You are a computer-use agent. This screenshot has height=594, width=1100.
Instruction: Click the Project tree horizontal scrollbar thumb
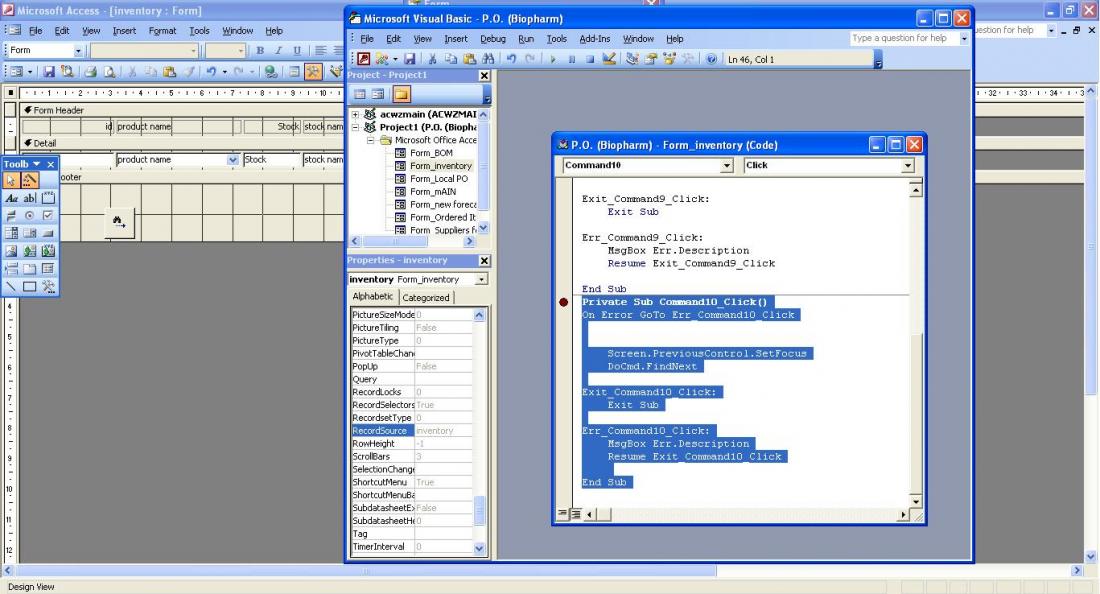(394, 241)
